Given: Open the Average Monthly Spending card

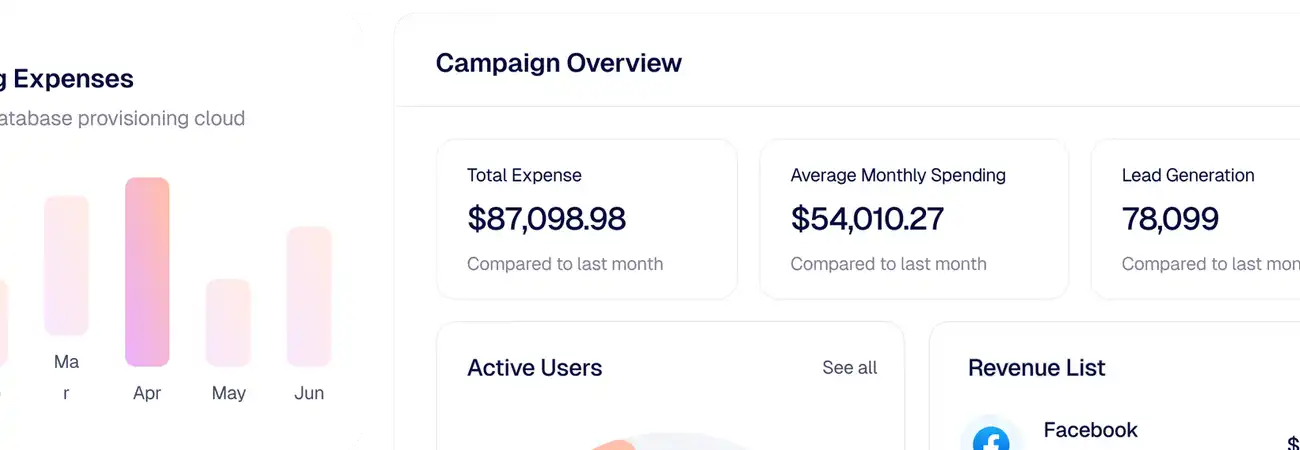Looking at the screenshot, I should (913, 219).
